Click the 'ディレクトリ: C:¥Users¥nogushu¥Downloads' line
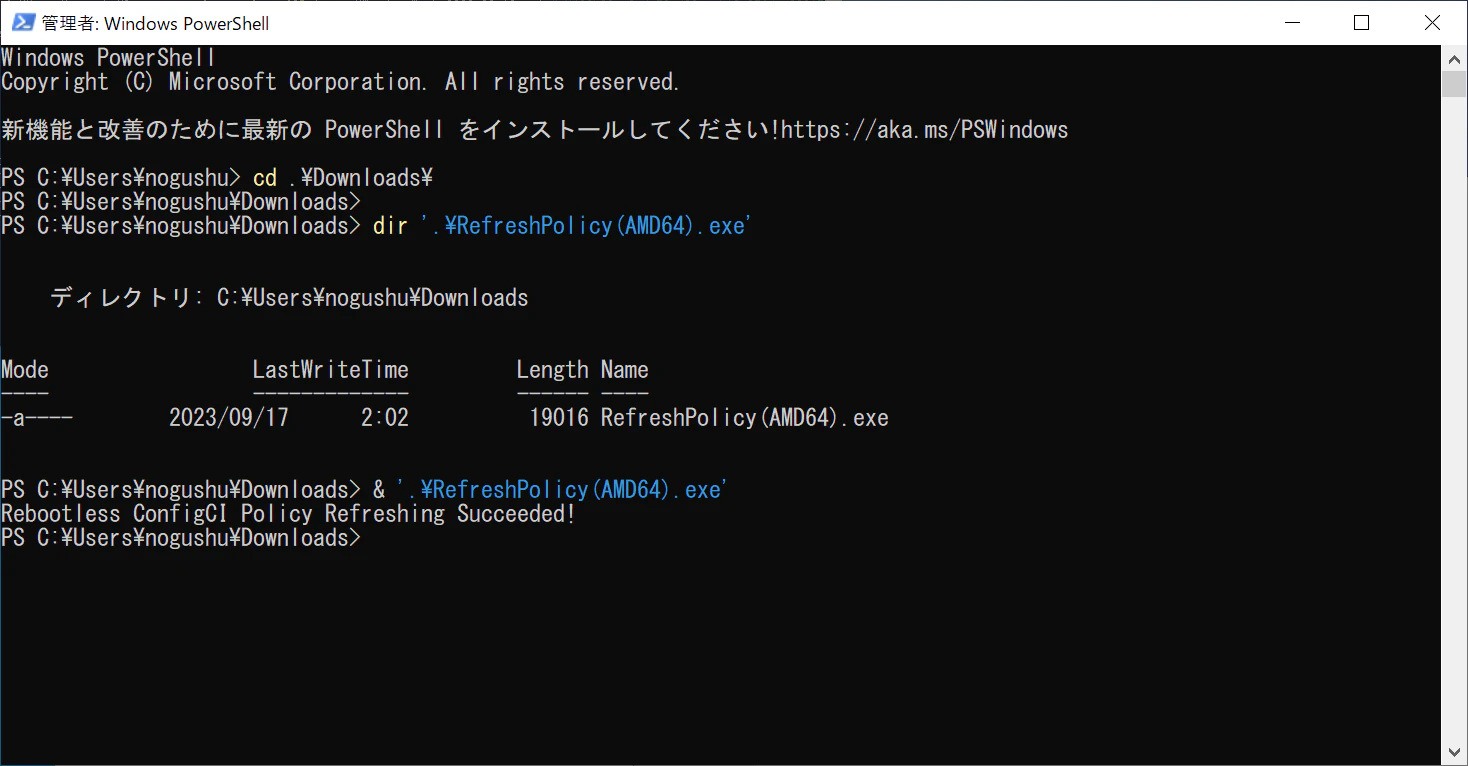Screen dimensions: 1468x766 coord(289,298)
